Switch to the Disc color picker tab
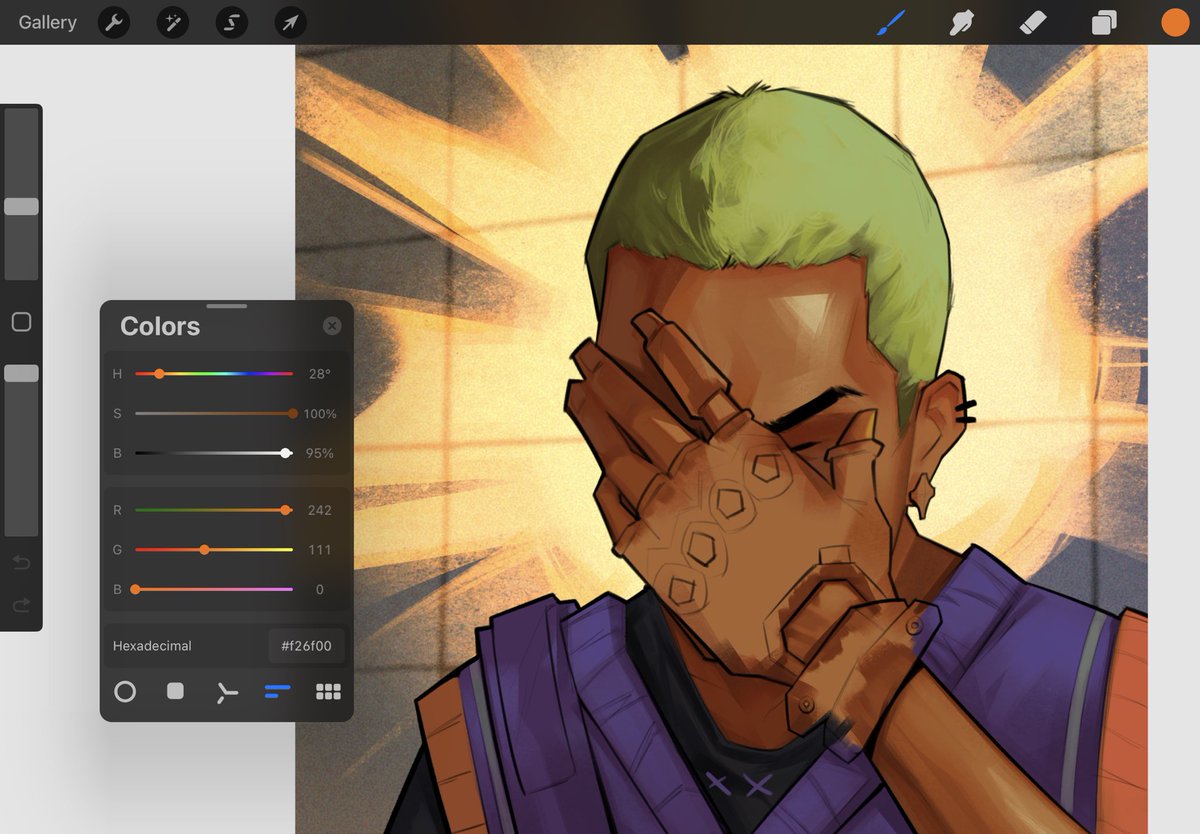Screen dimensions: 1200x834 125,691
